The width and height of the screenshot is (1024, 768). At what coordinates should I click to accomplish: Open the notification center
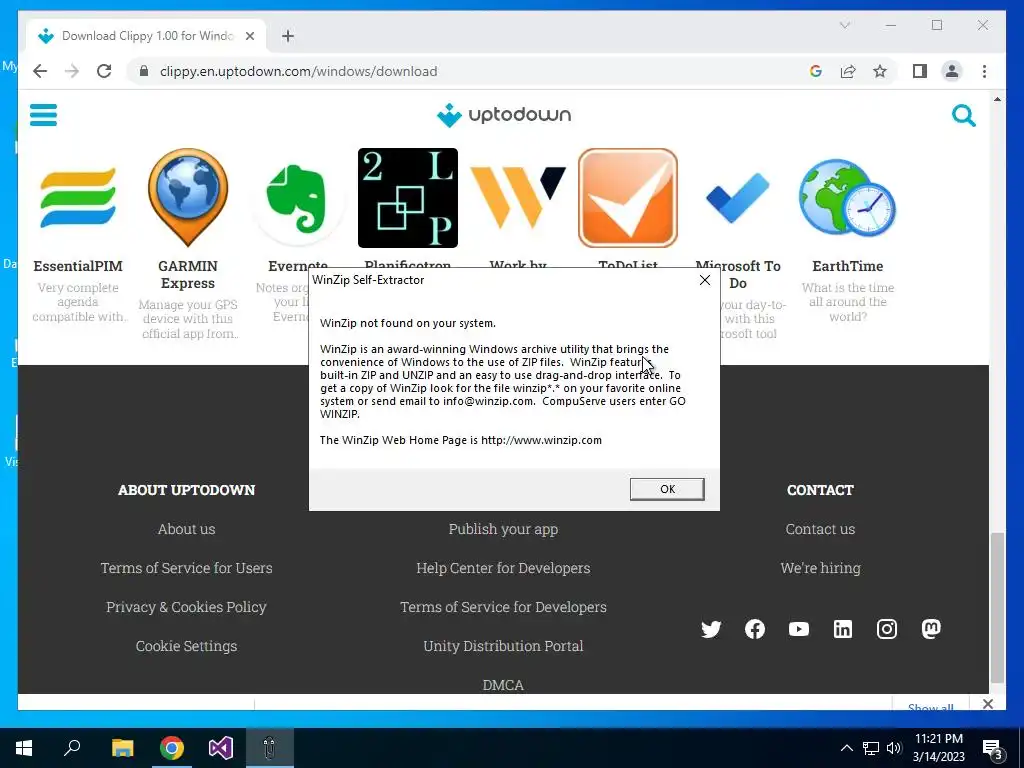click(993, 749)
